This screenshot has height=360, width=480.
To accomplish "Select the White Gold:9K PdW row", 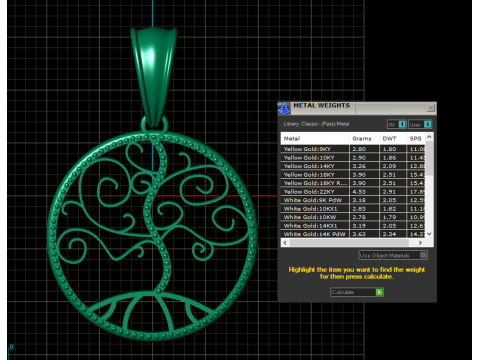I will coord(353,200).
